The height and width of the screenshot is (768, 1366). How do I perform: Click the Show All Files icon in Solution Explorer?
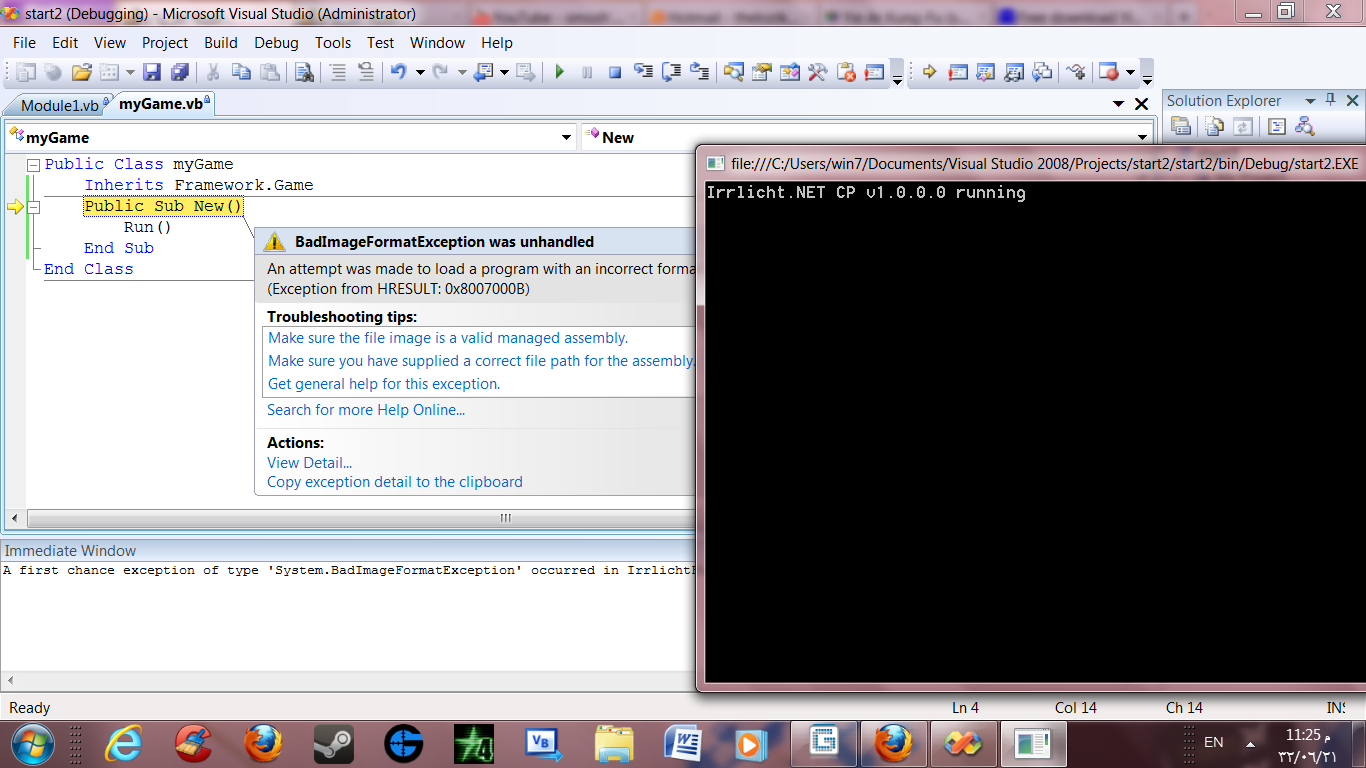(x=1214, y=127)
